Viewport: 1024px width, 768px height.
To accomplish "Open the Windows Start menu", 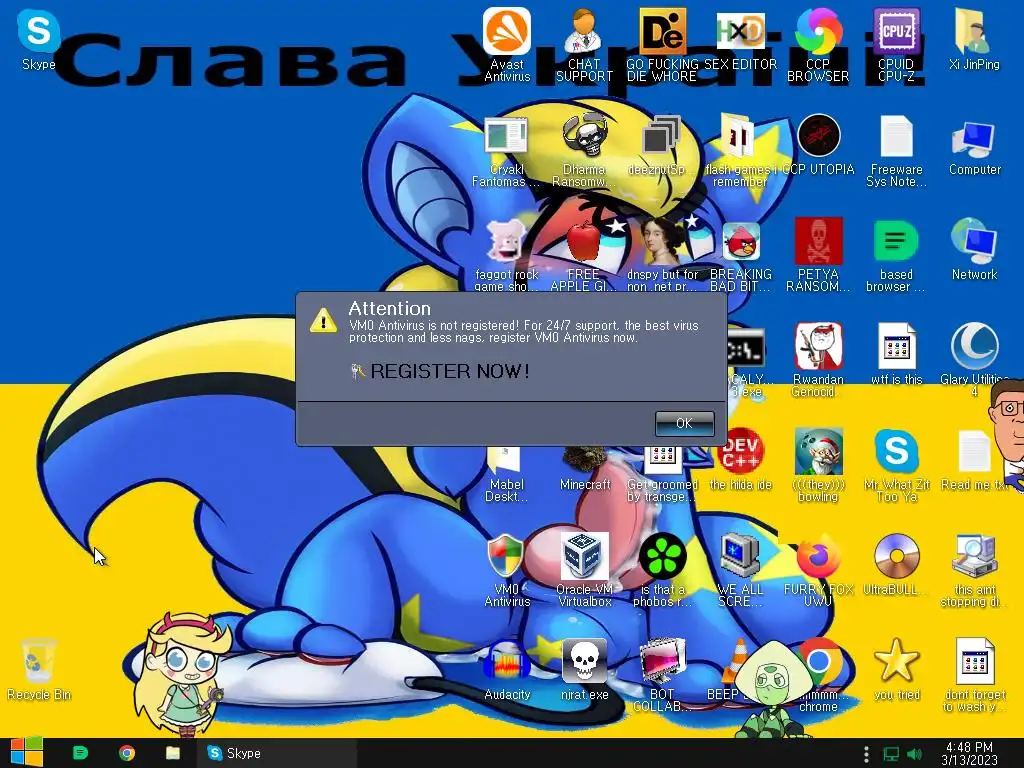I will click(x=26, y=752).
